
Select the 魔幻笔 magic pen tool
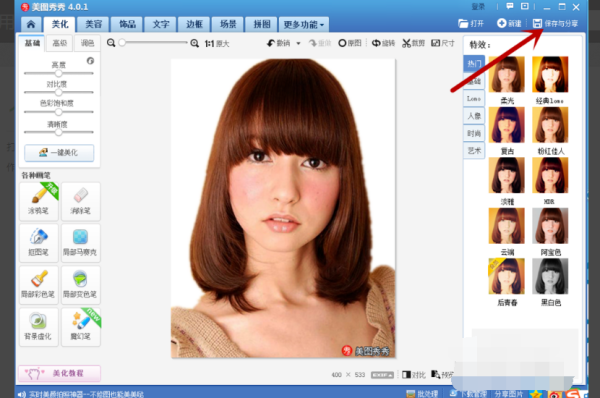(81, 327)
